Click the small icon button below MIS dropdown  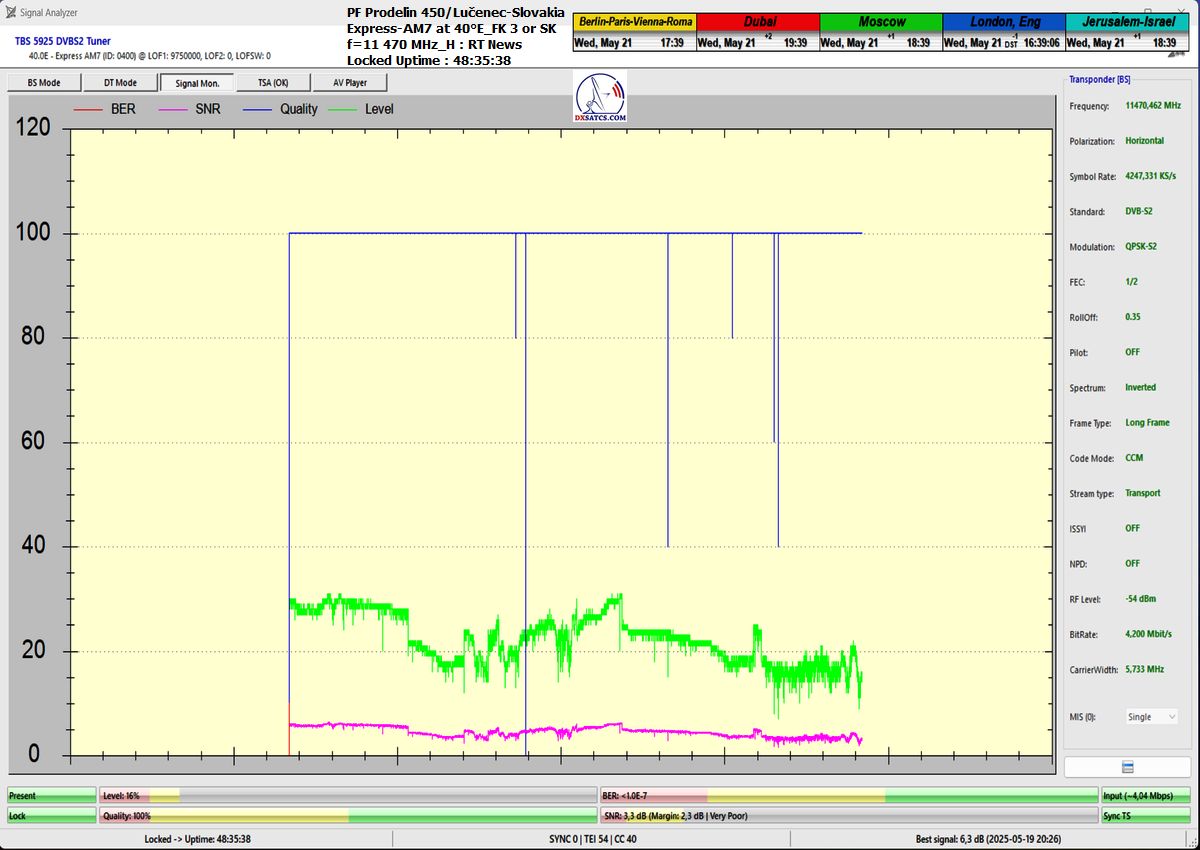click(1127, 767)
